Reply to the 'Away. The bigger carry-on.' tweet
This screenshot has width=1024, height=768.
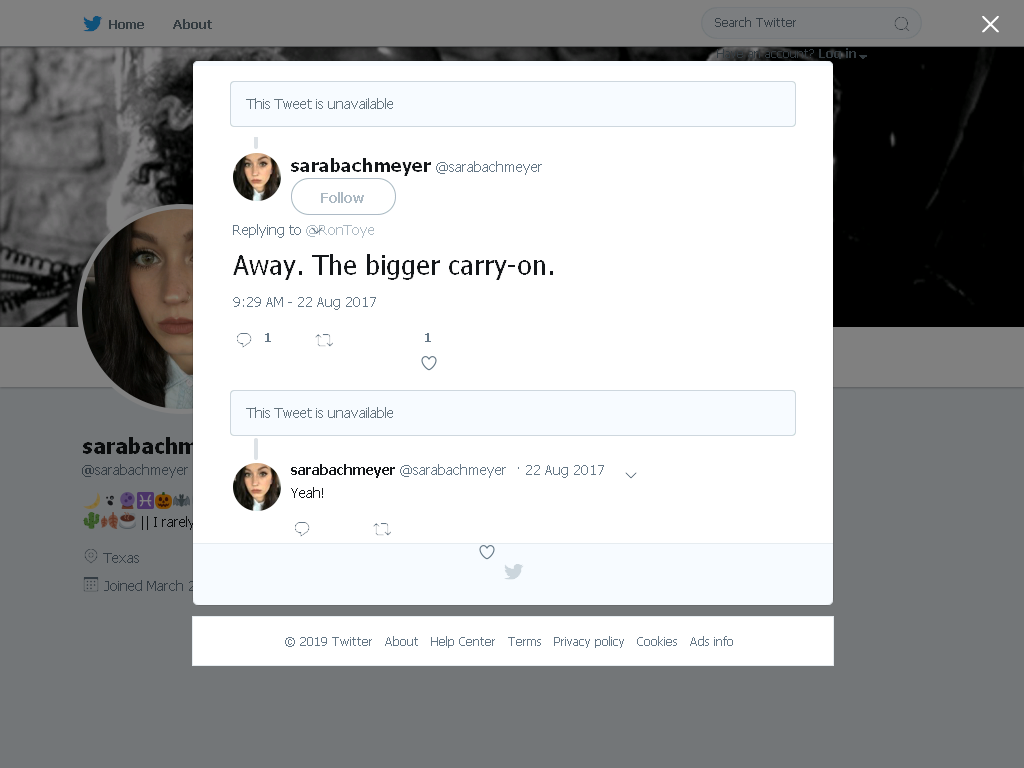(244, 339)
